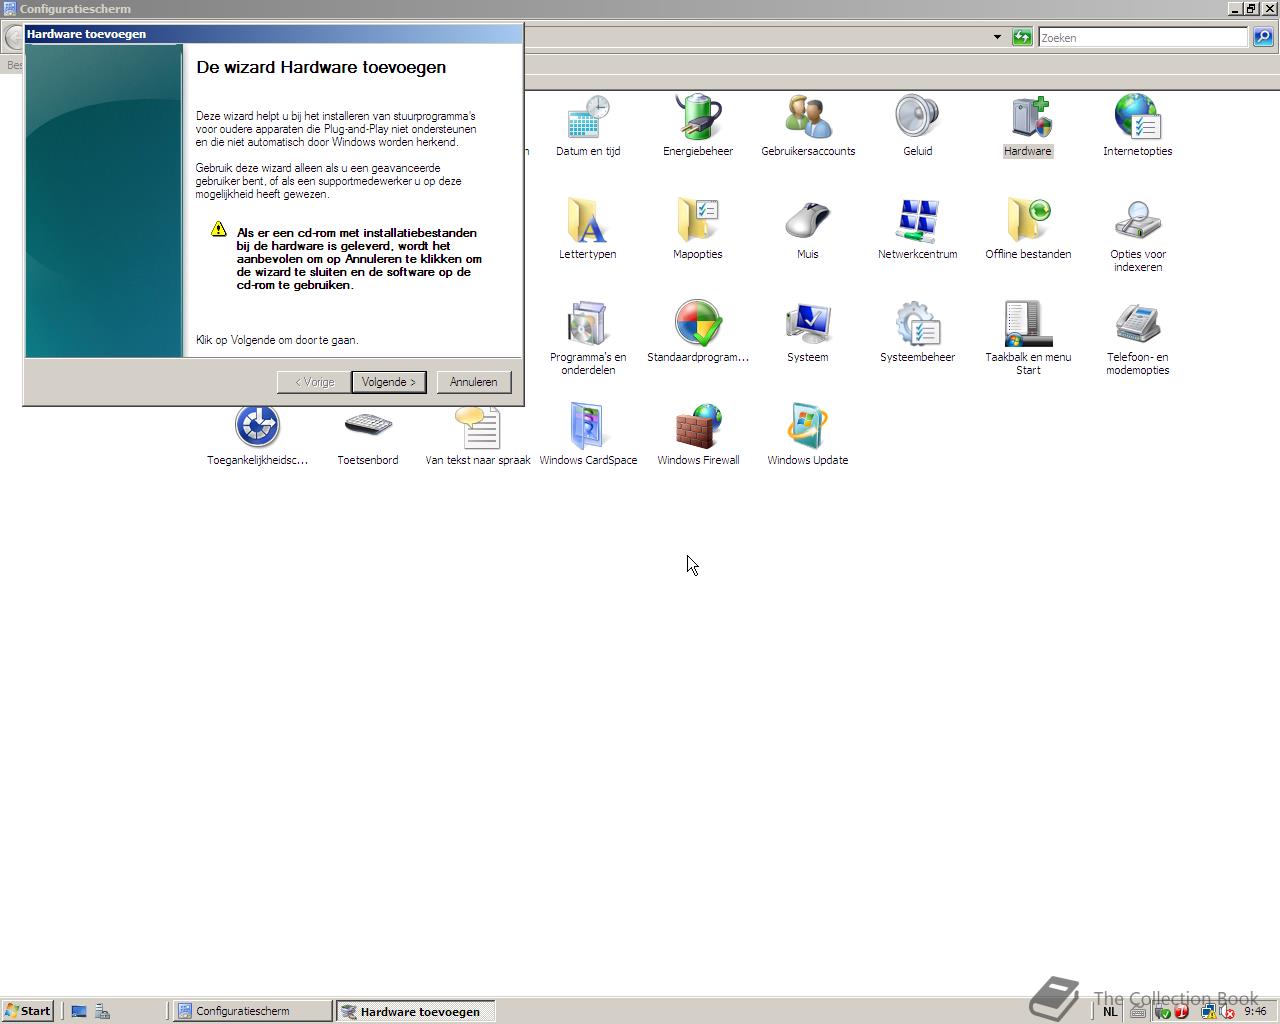Open Windows Firewall
The width and height of the screenshot is (1280, 1024).
click(698, 435)
